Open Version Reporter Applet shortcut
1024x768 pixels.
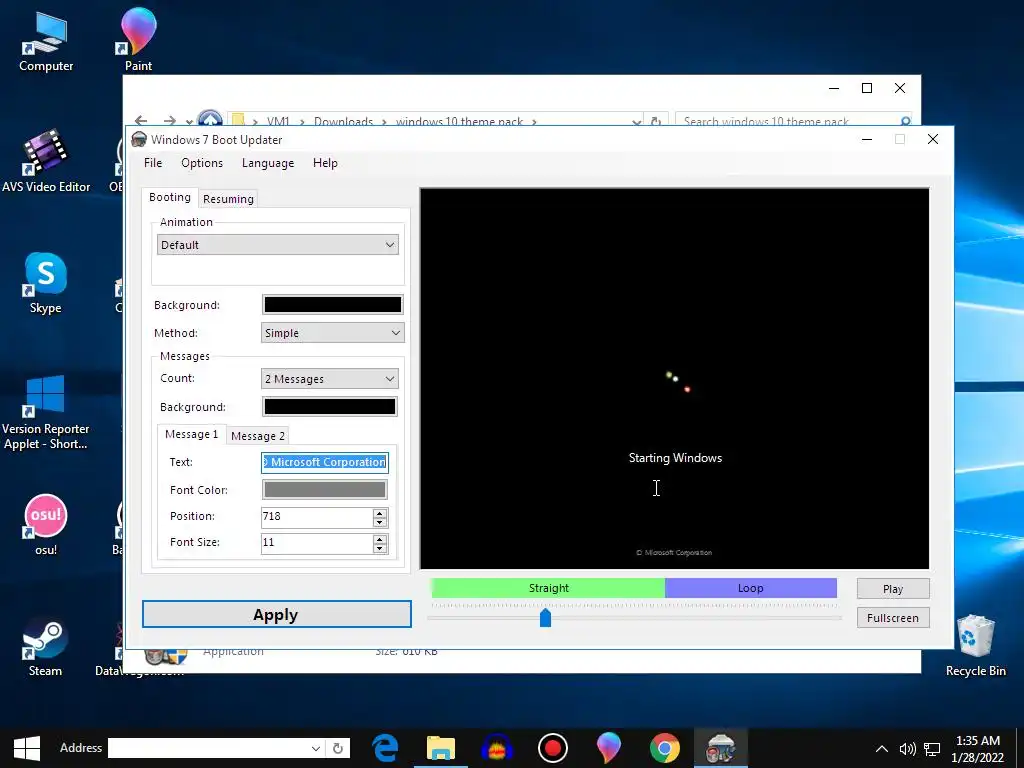pos(45,411)
